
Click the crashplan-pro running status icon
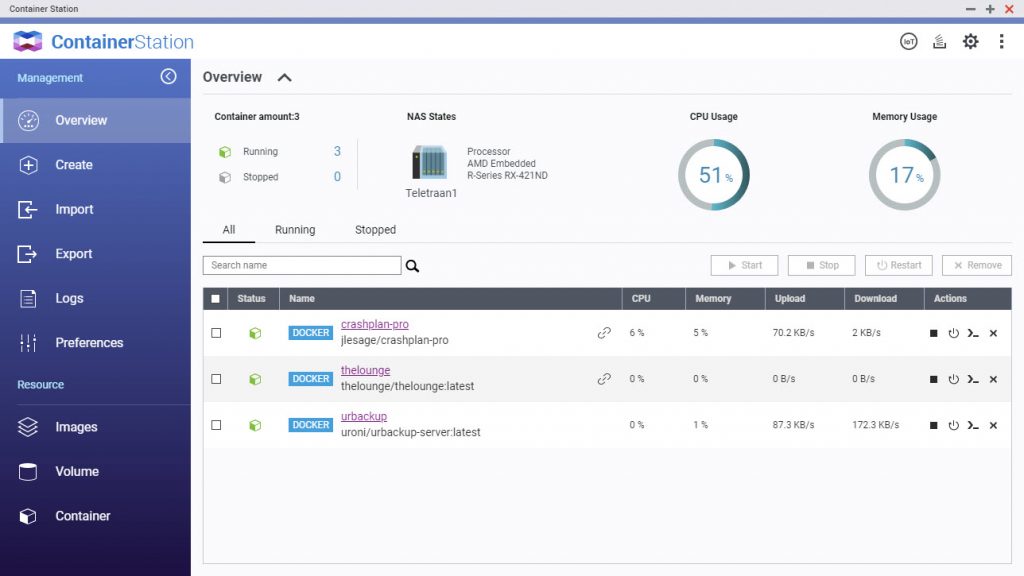click(255, 333)
